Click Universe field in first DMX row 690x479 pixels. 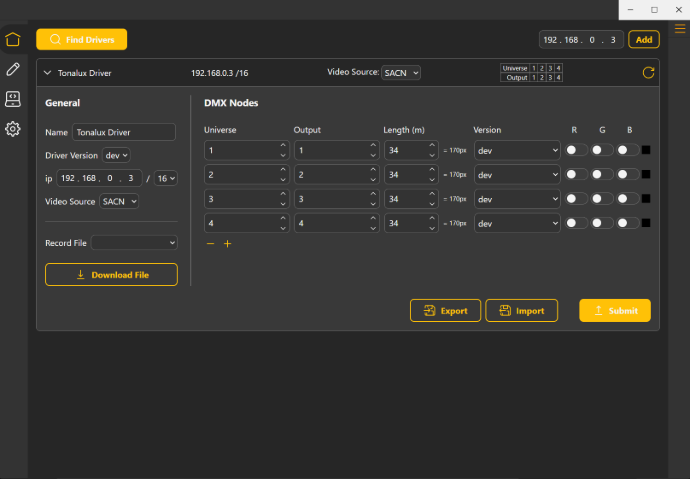point(246,150)
